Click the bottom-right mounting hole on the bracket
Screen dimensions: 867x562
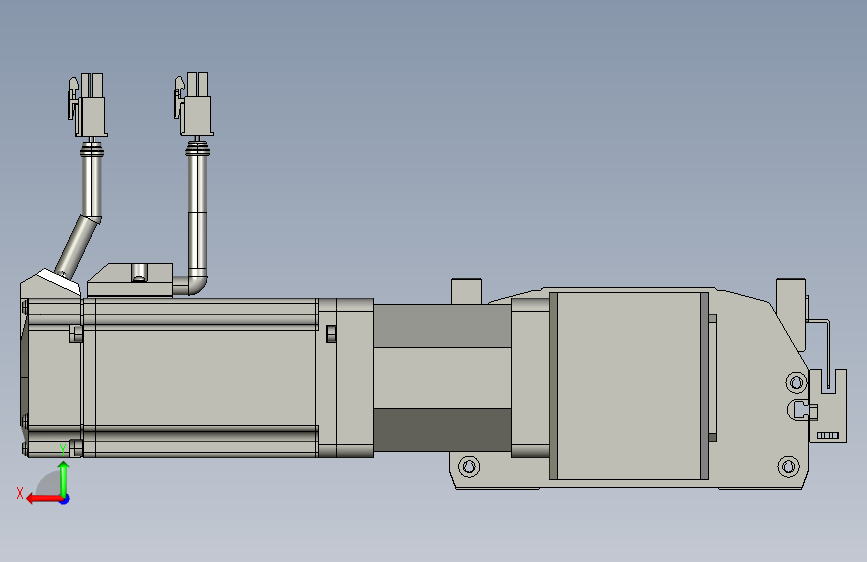(x=788, y=466)
